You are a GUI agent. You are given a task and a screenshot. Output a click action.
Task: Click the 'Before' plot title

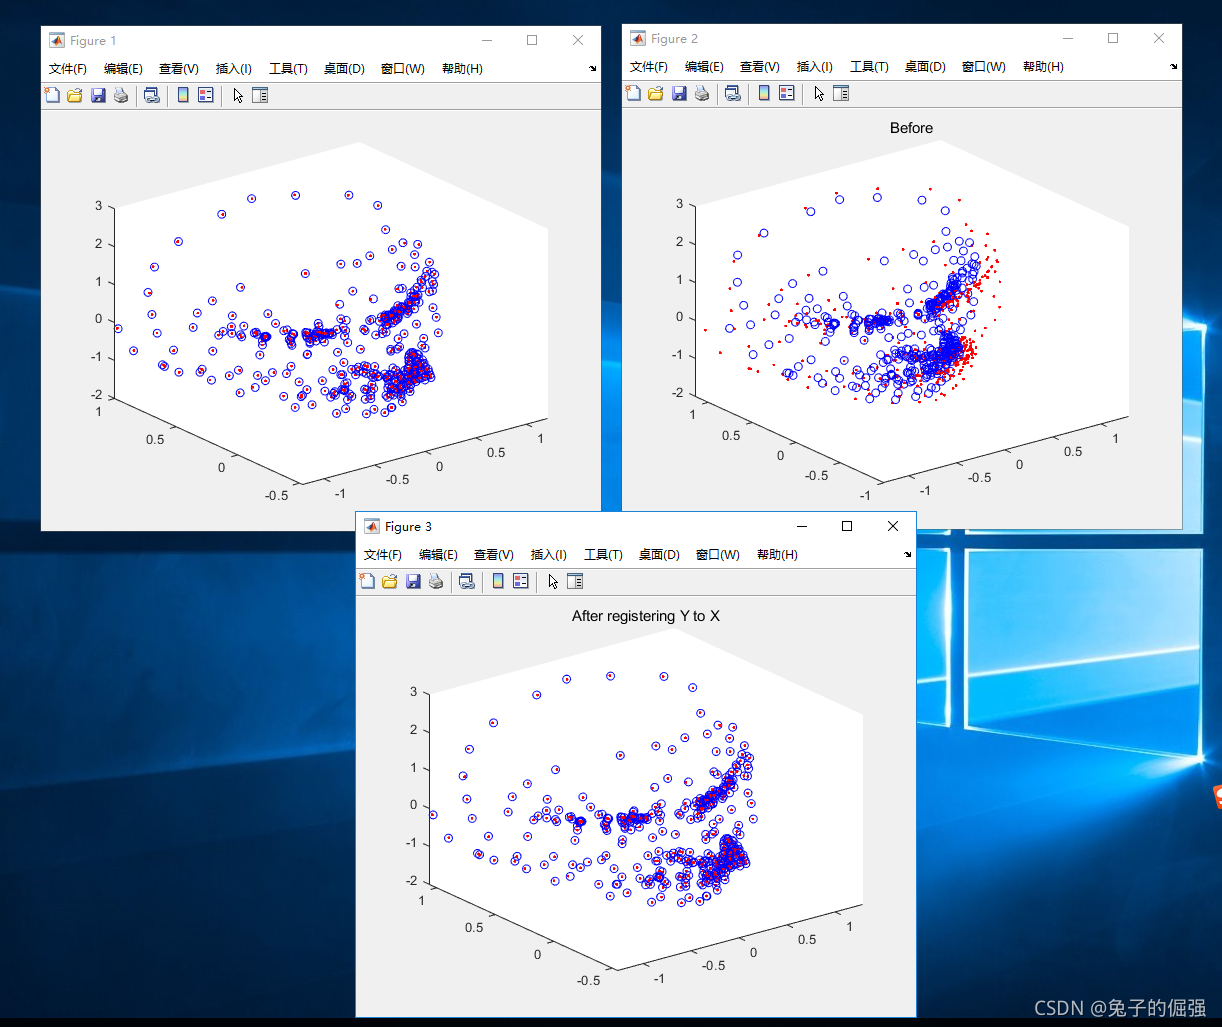[x=911, y=128]
